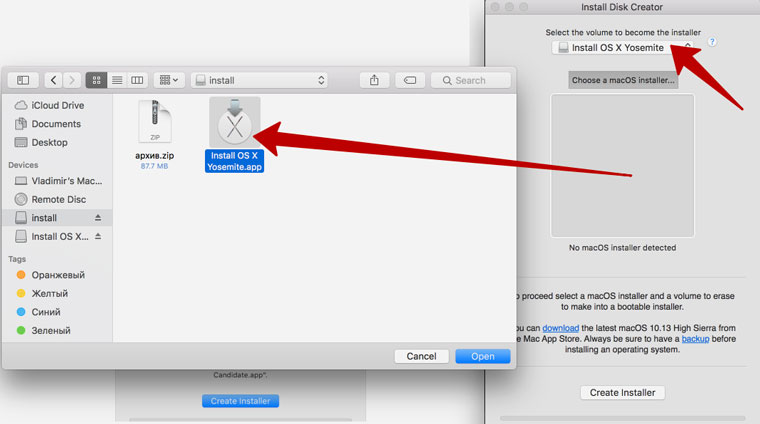This screenshot has width=760, height=424.
Task: Click Cancel in the file dialog
Action: point(421,356)
